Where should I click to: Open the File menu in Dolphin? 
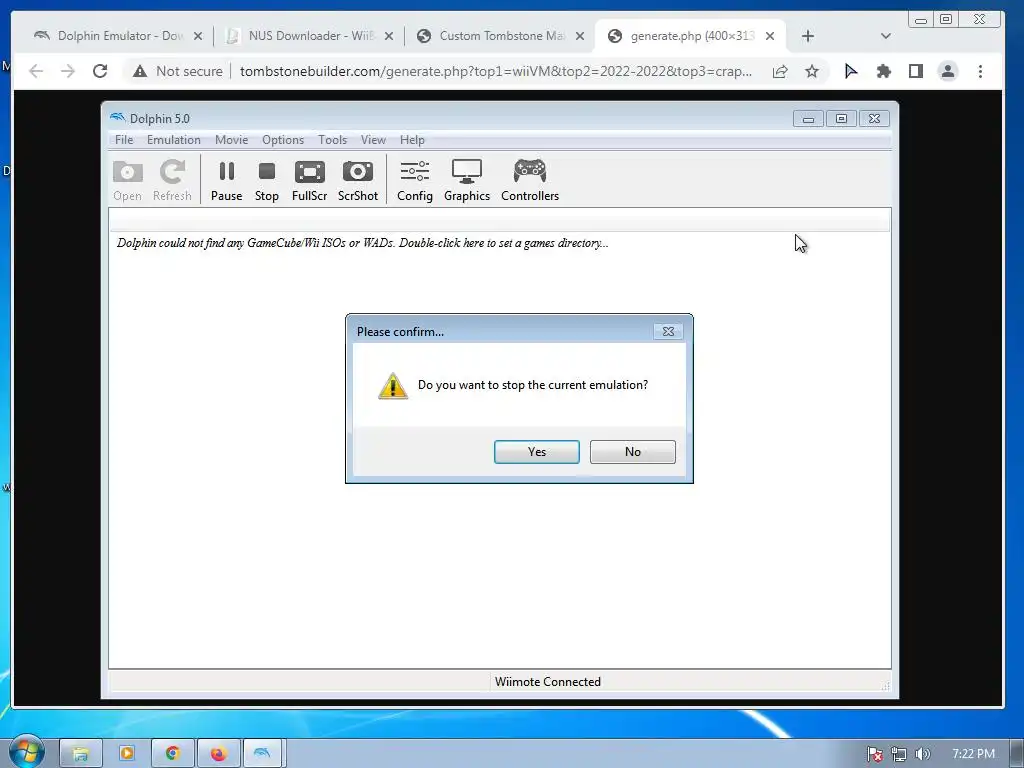point(124,140)
